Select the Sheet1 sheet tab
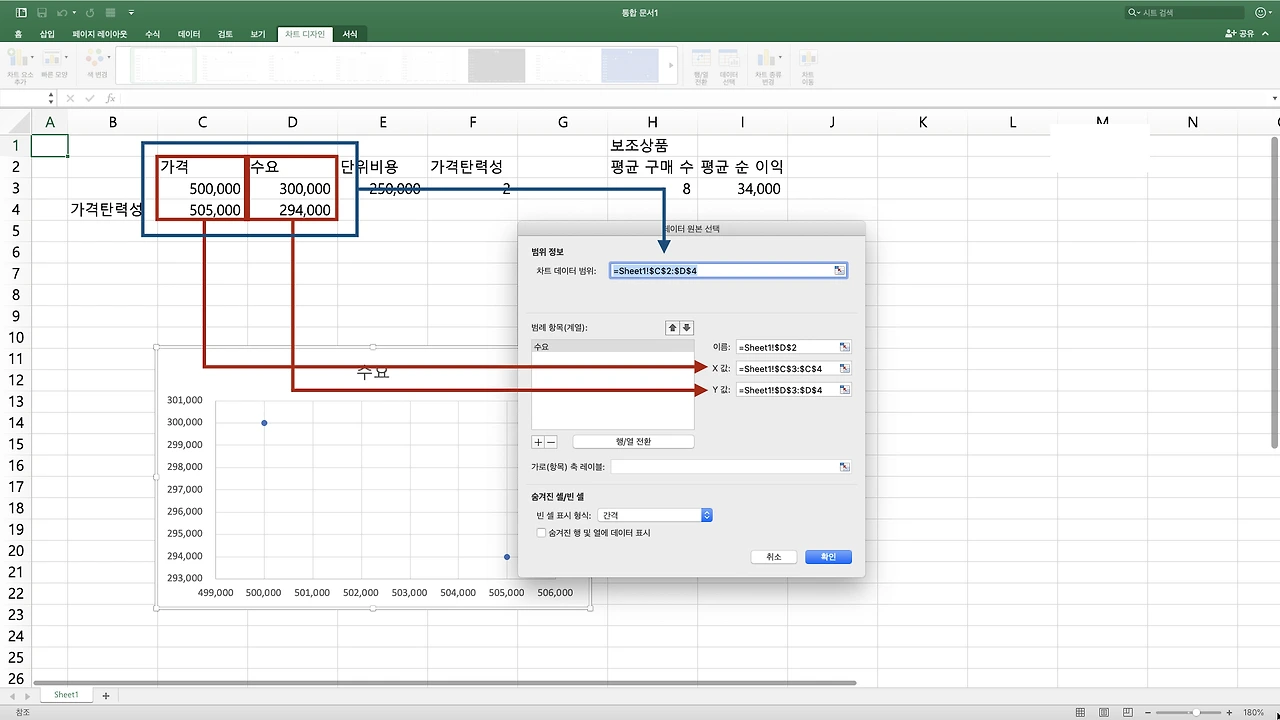The image size is (1280, 720). (x=66, y=695)
